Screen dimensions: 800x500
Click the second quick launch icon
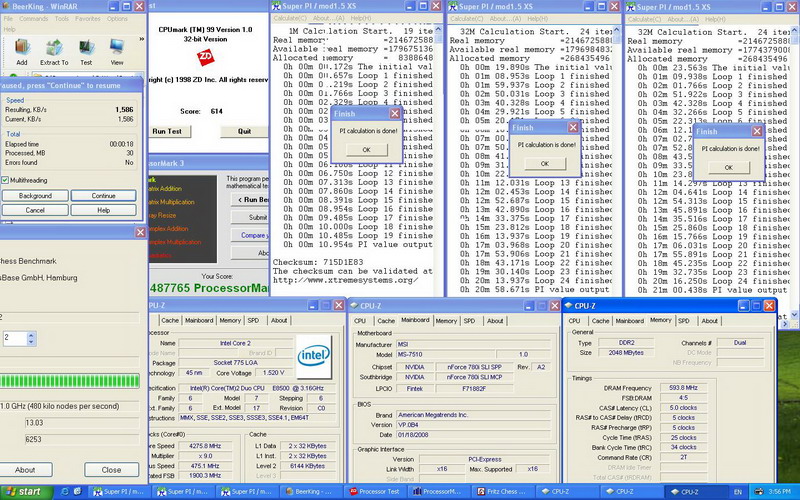pos(78,492)
